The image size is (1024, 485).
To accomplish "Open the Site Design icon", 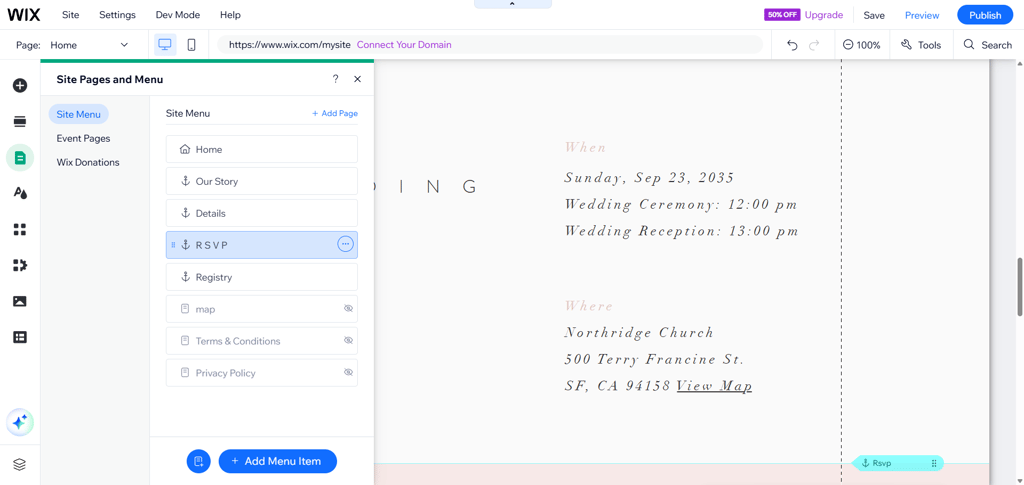I will [x=20, y=193].
